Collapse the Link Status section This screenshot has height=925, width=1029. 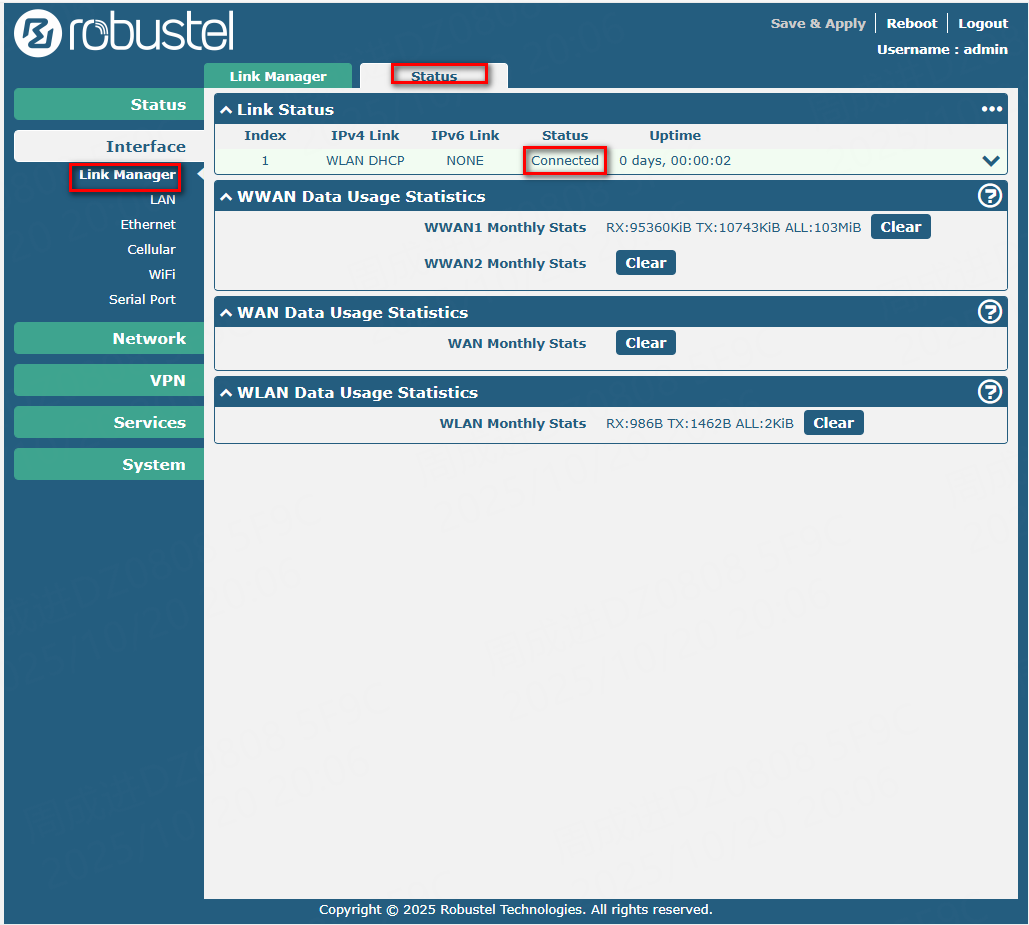pos(227,110)
